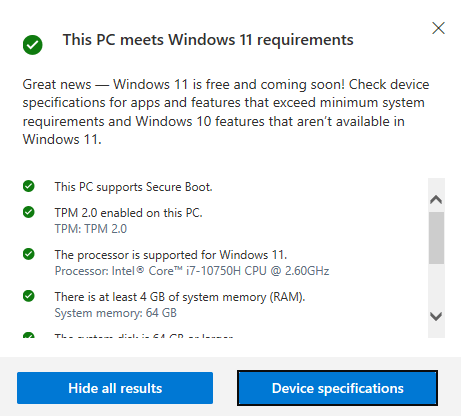Click the results list scroll-up arrow
The width and height of the screenshot is (461, 416).
(436, 199)
